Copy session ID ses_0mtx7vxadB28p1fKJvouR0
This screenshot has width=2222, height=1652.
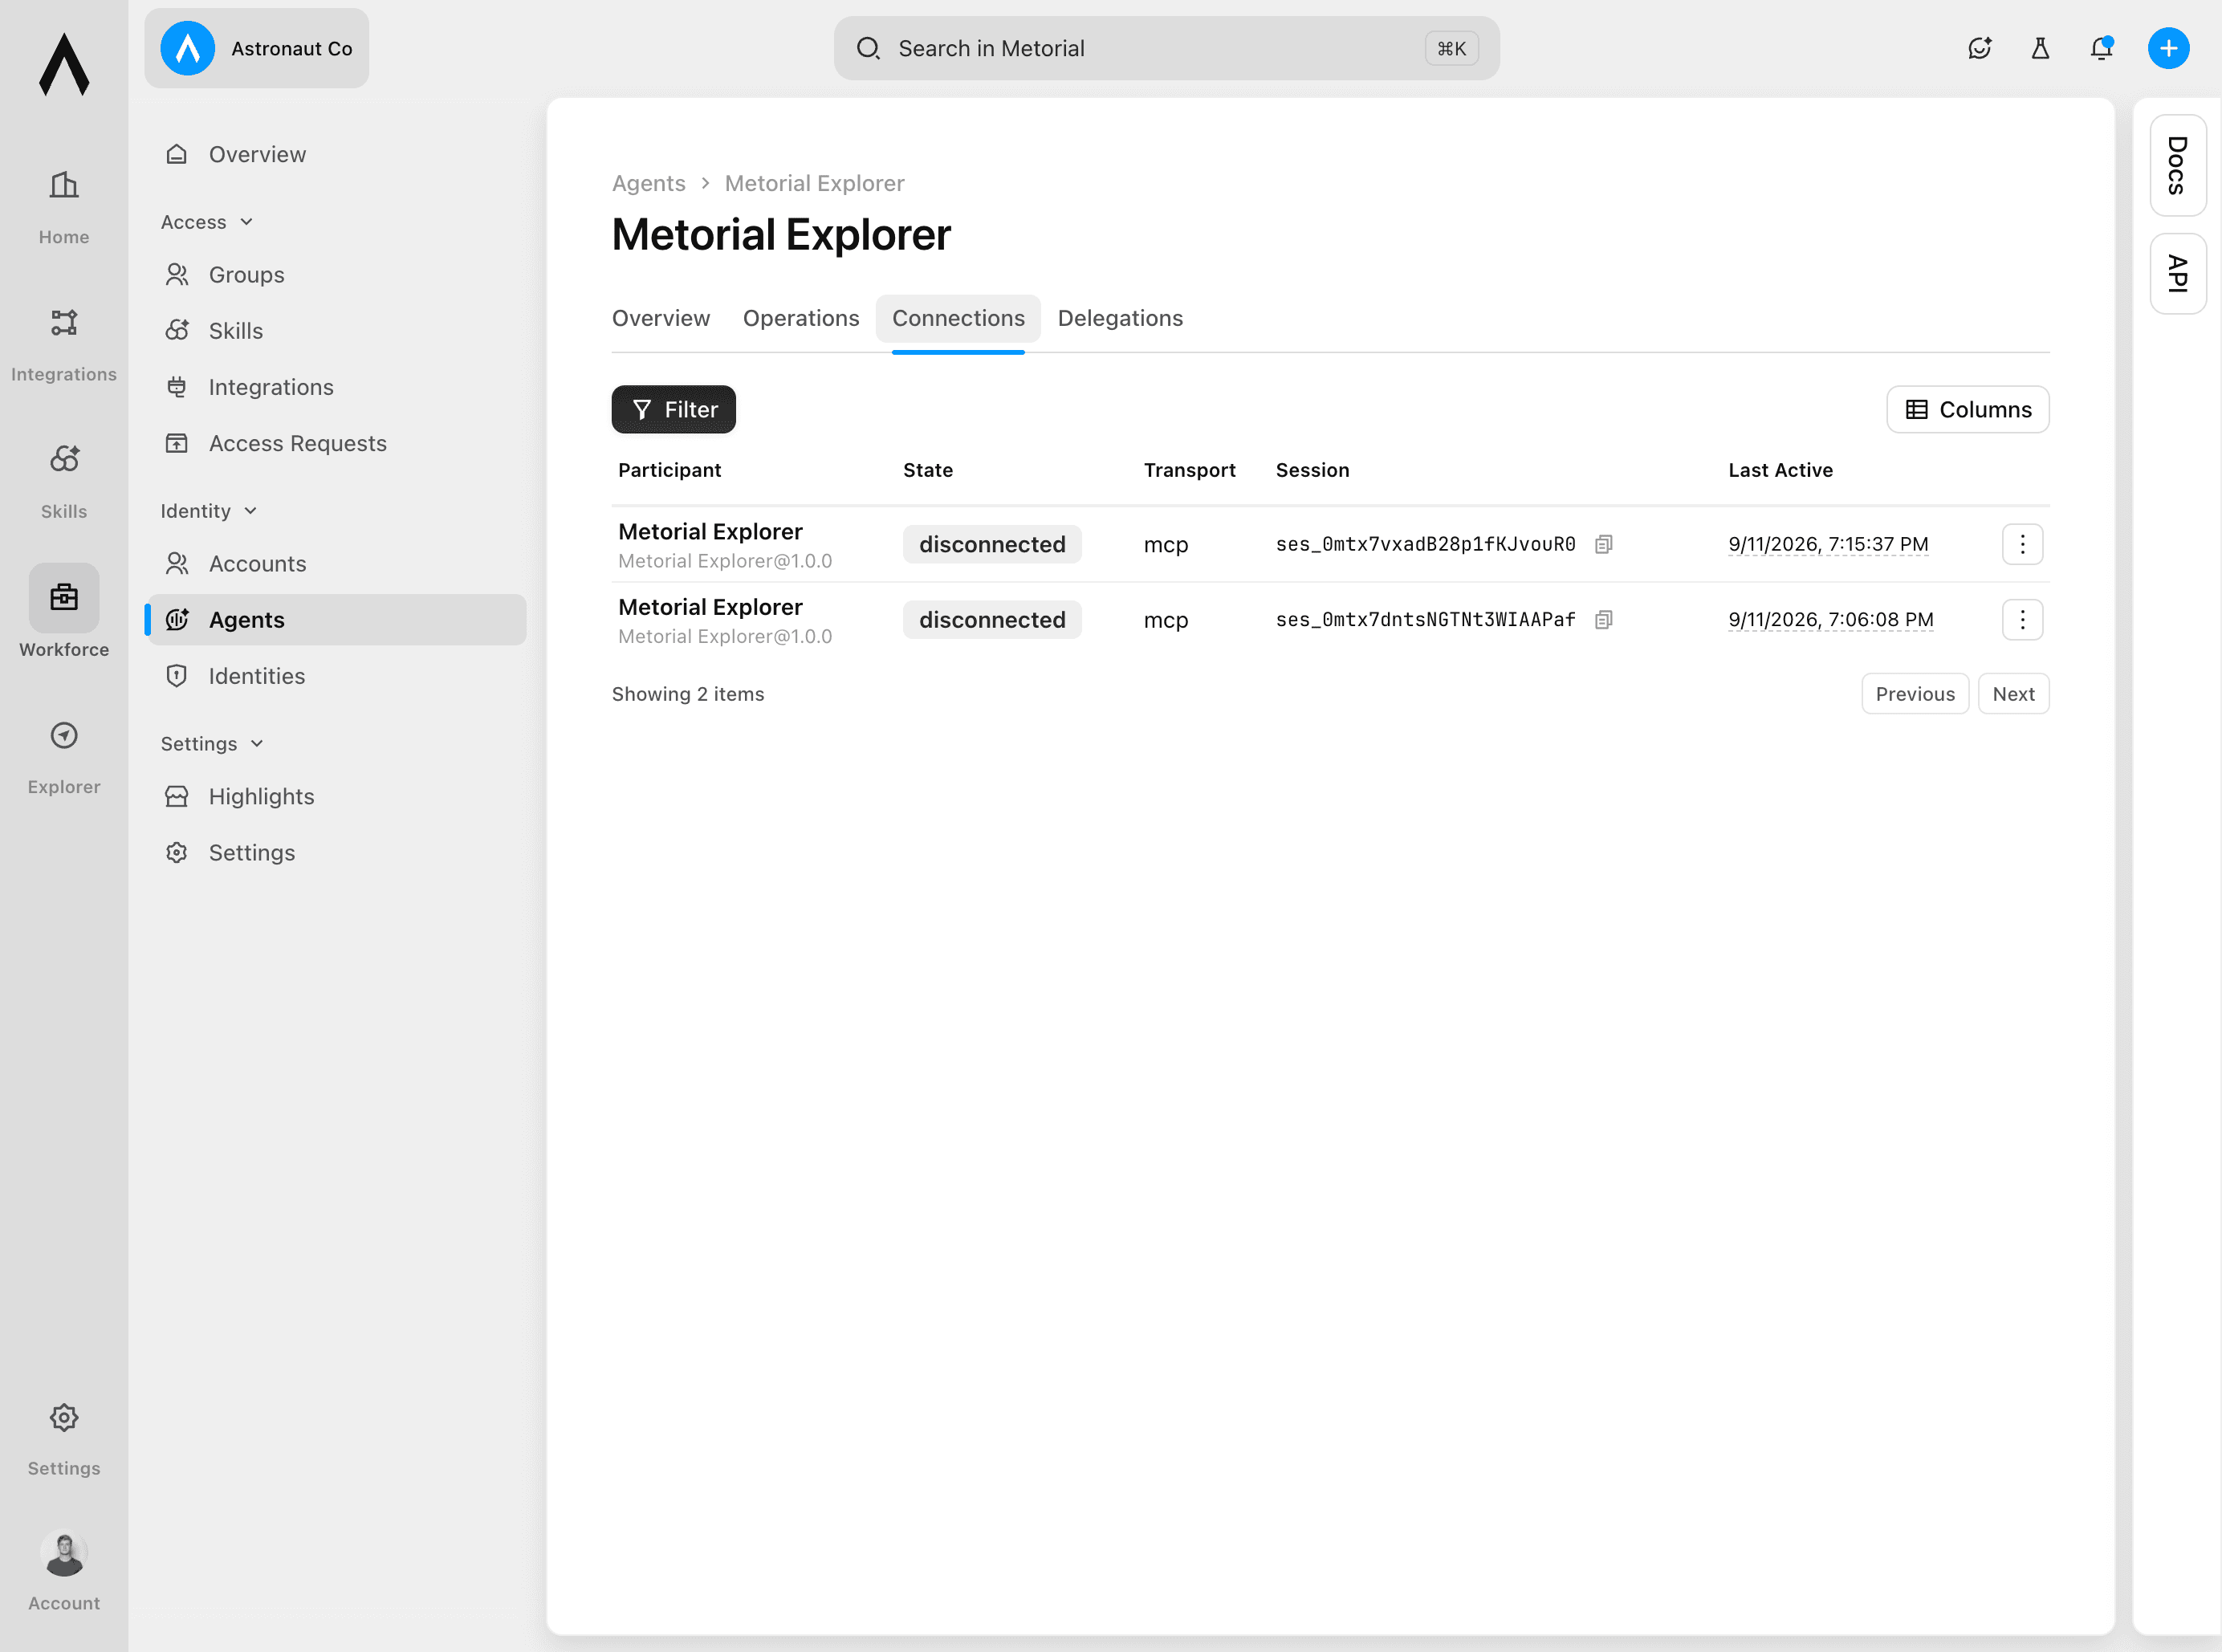1603,544
